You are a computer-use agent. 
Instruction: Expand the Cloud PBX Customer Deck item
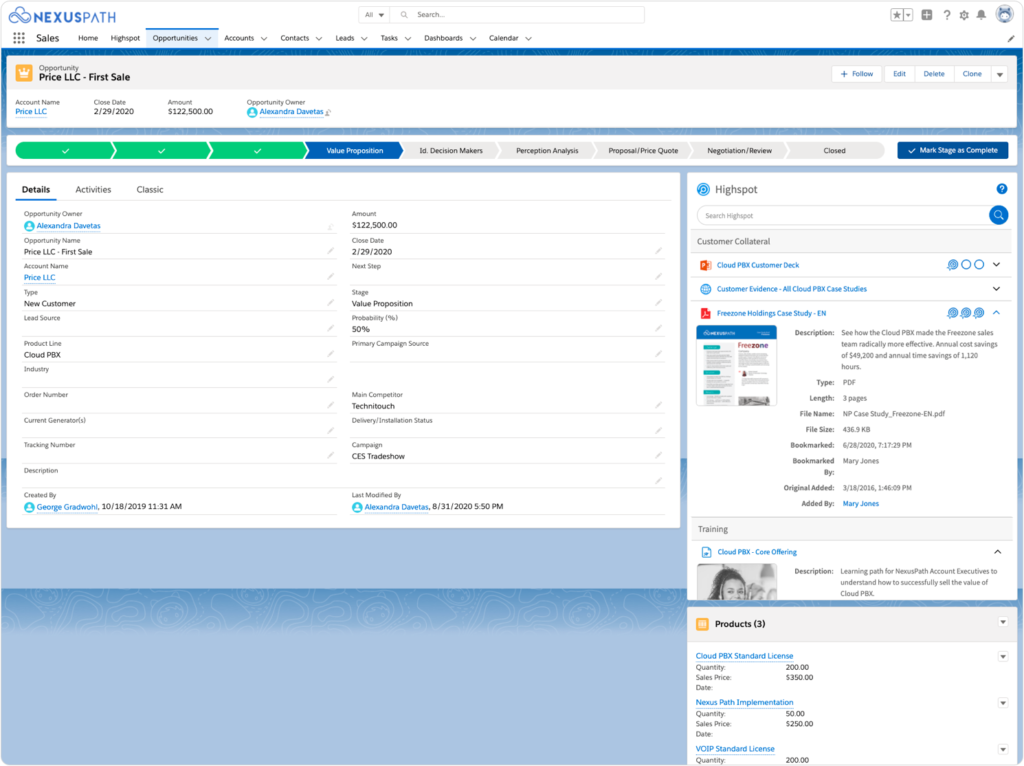coord(997,264)
